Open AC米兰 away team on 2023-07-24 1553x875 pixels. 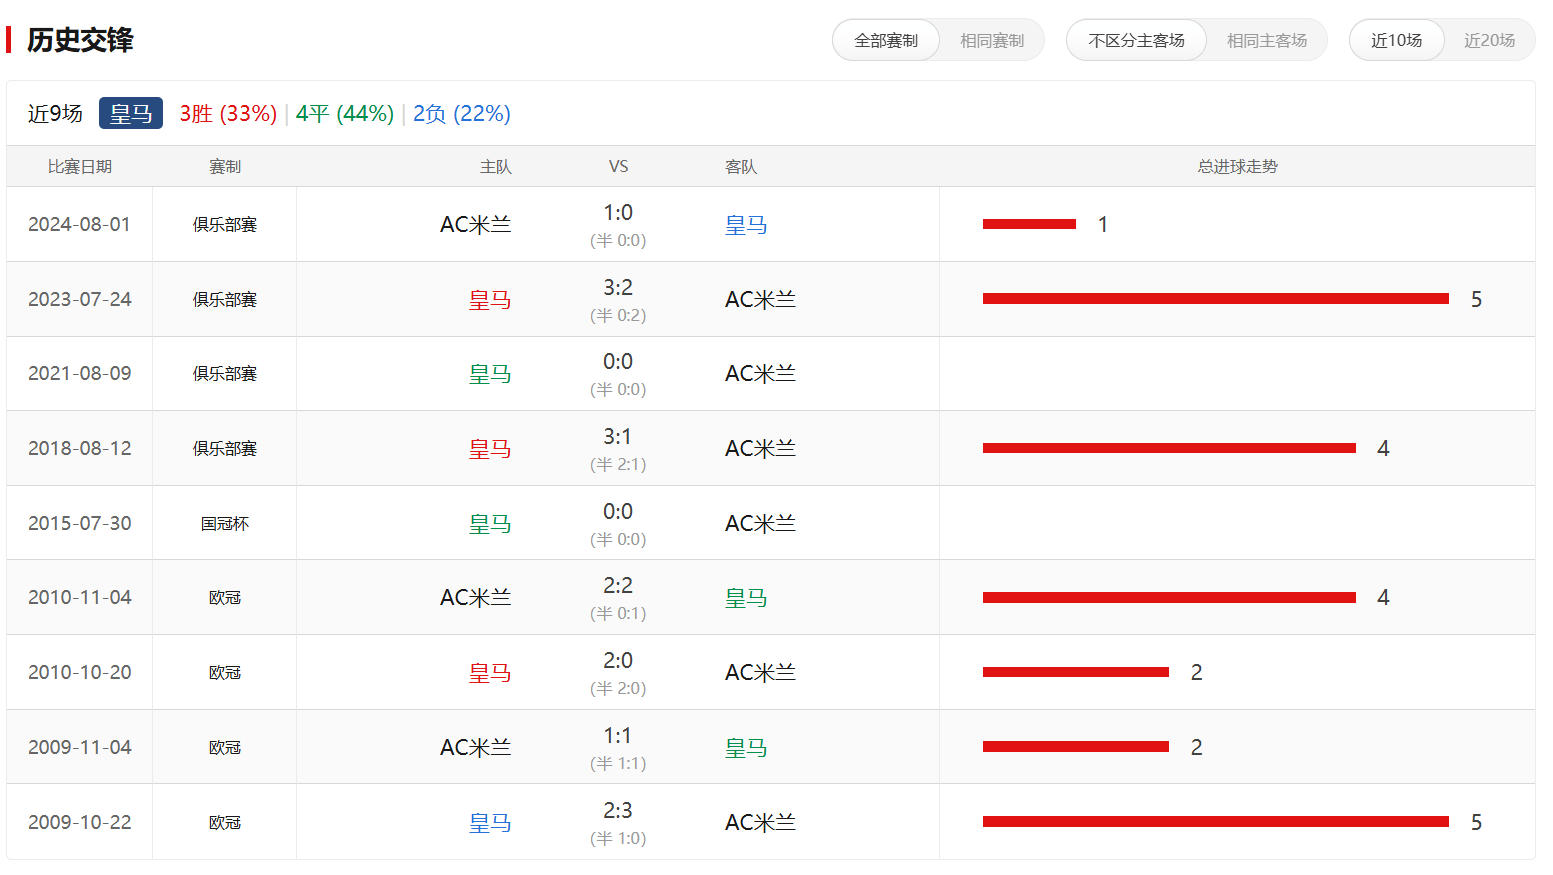coord(760,299)
